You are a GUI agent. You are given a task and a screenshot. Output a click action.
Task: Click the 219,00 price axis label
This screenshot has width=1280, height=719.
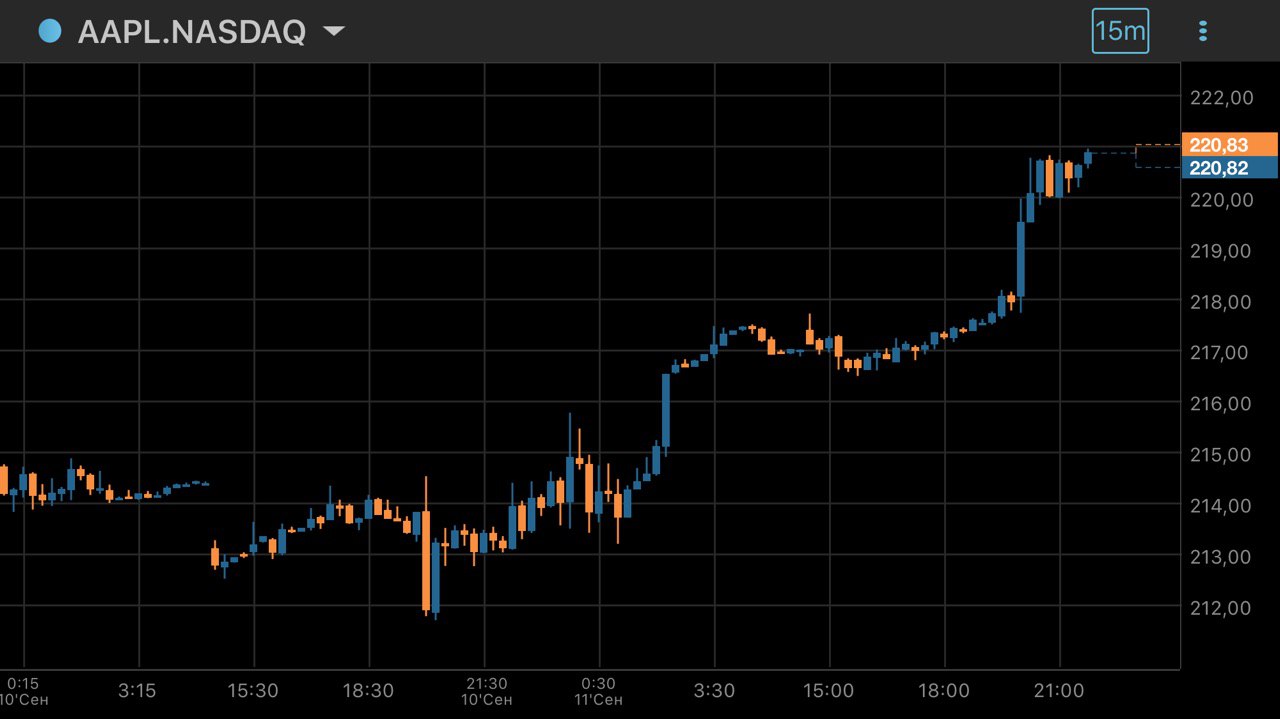tap(1221, 251)
